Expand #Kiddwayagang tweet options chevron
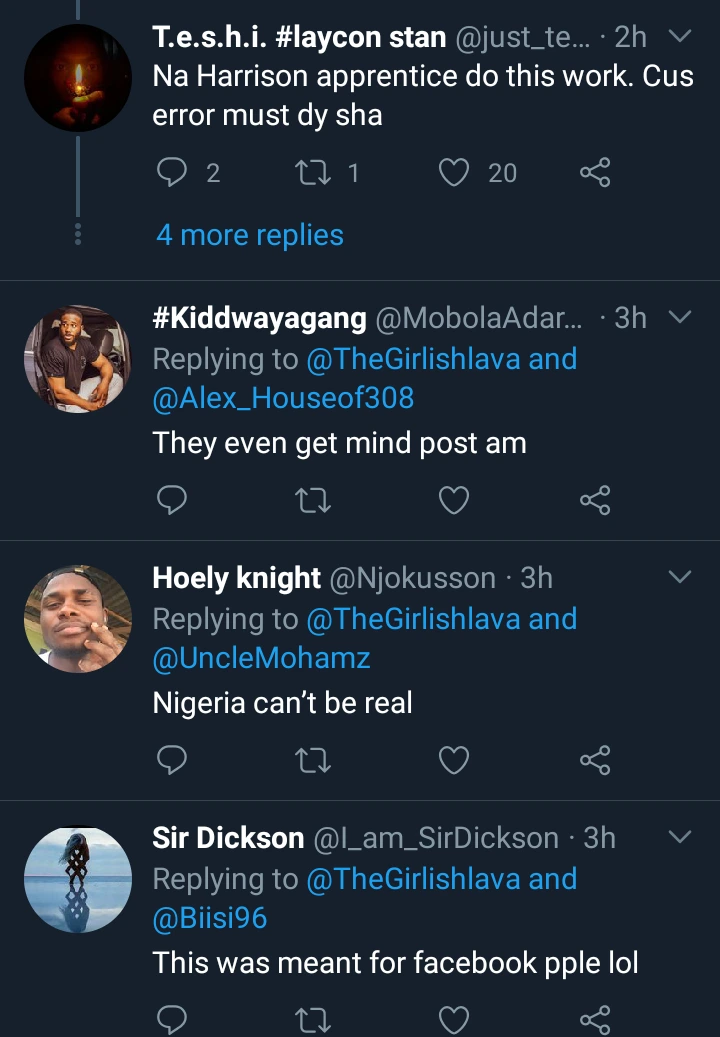The image size is (720, 1037). [679, 318]
